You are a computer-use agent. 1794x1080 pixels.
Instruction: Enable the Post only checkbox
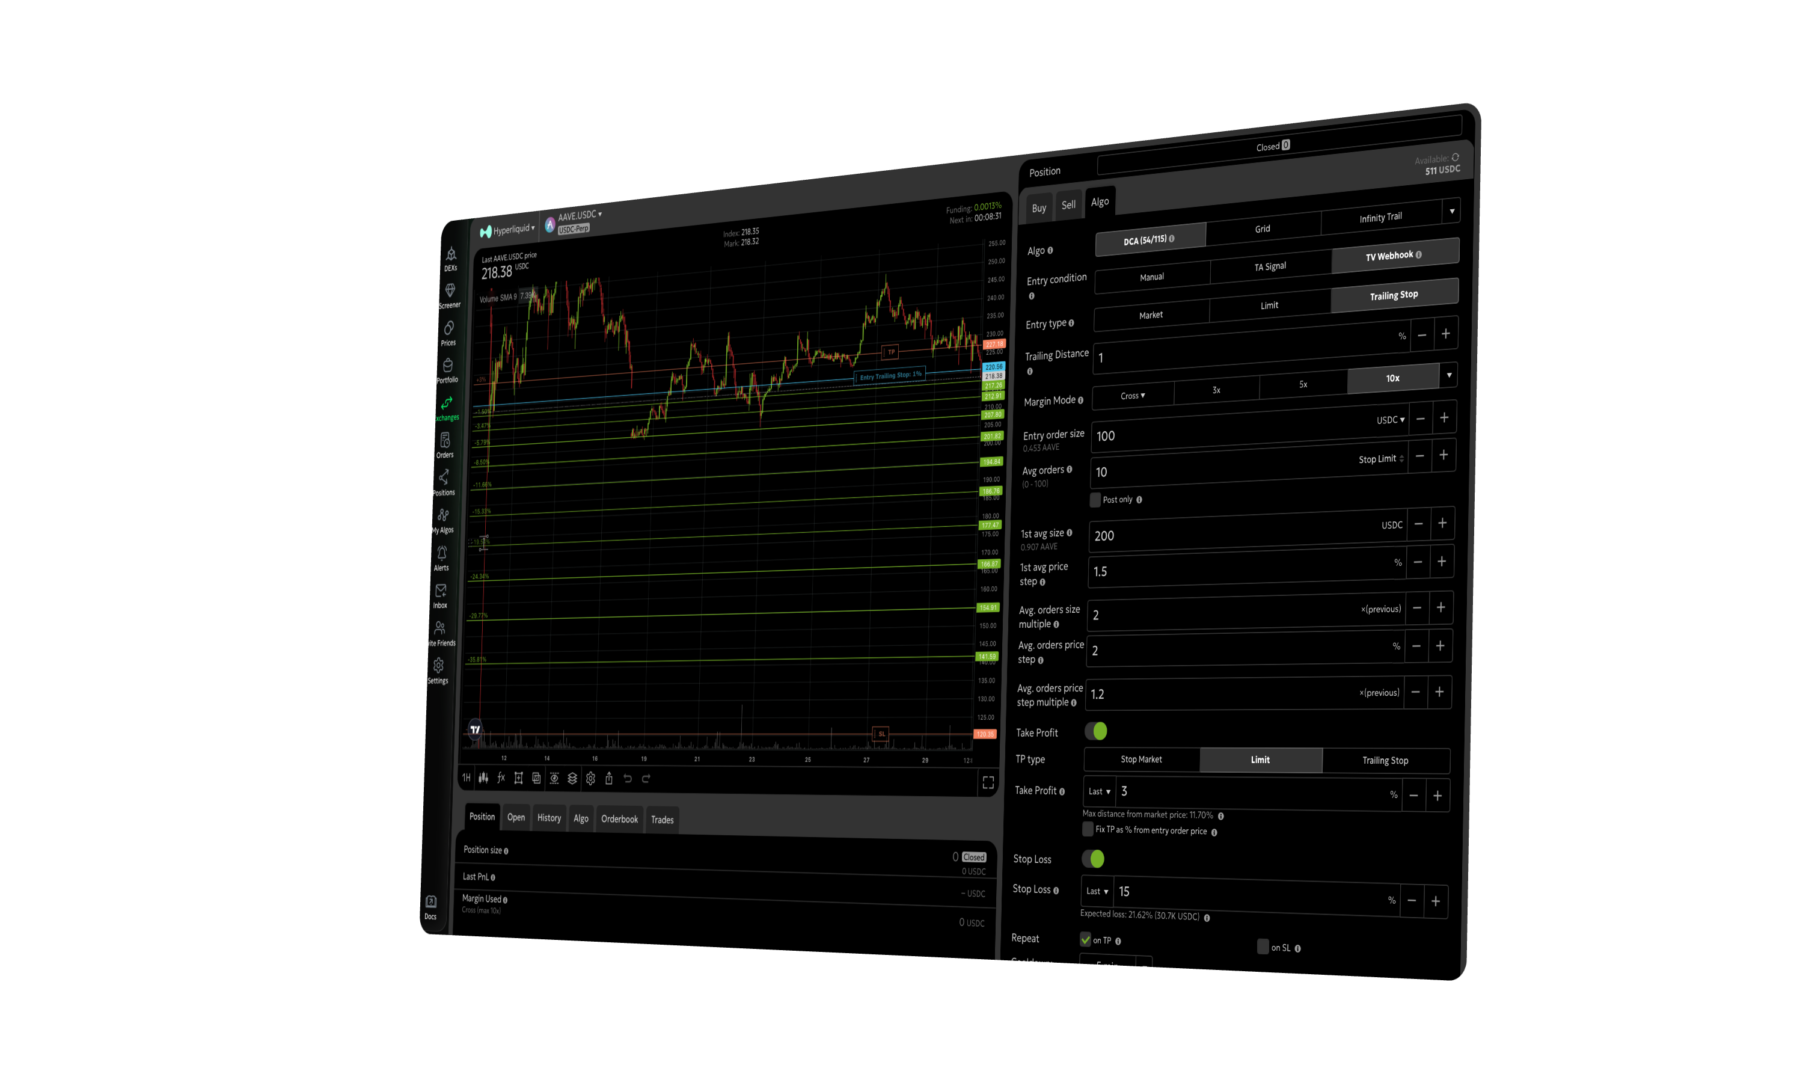point(1096,499)
